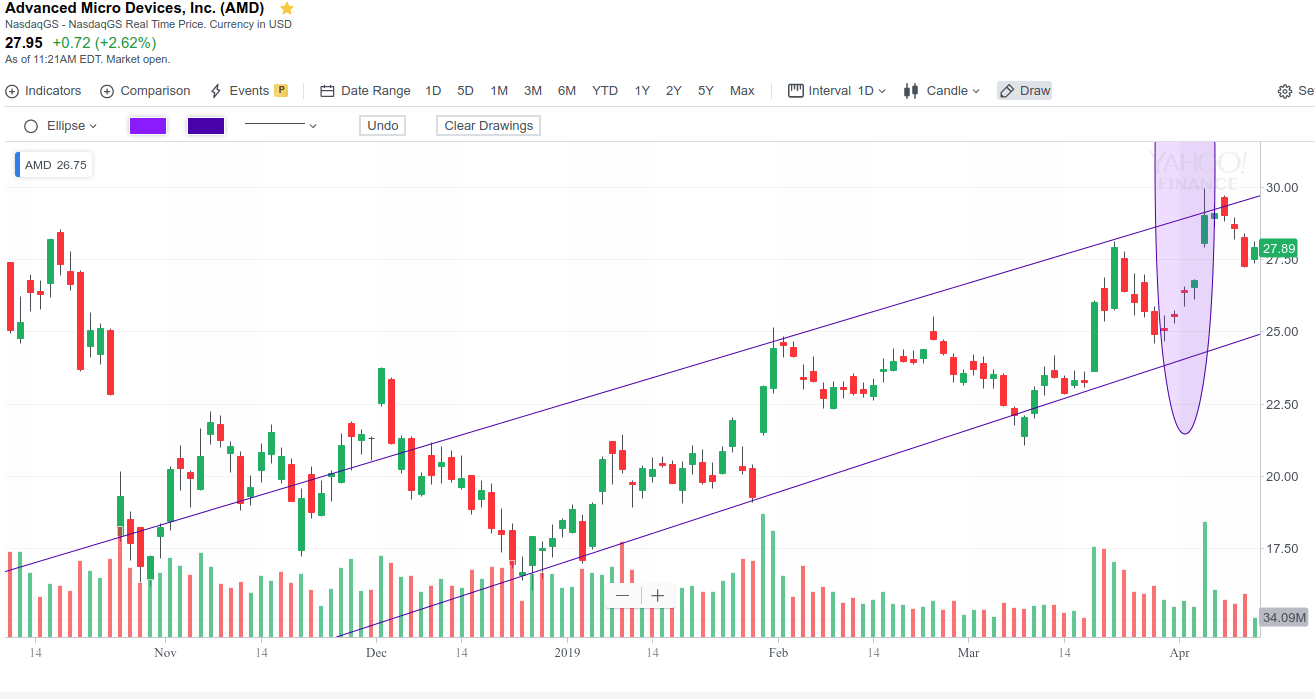The image size is (1315, 699).
Task: Pick the dark indigo line color swatch
Action: 206,126
